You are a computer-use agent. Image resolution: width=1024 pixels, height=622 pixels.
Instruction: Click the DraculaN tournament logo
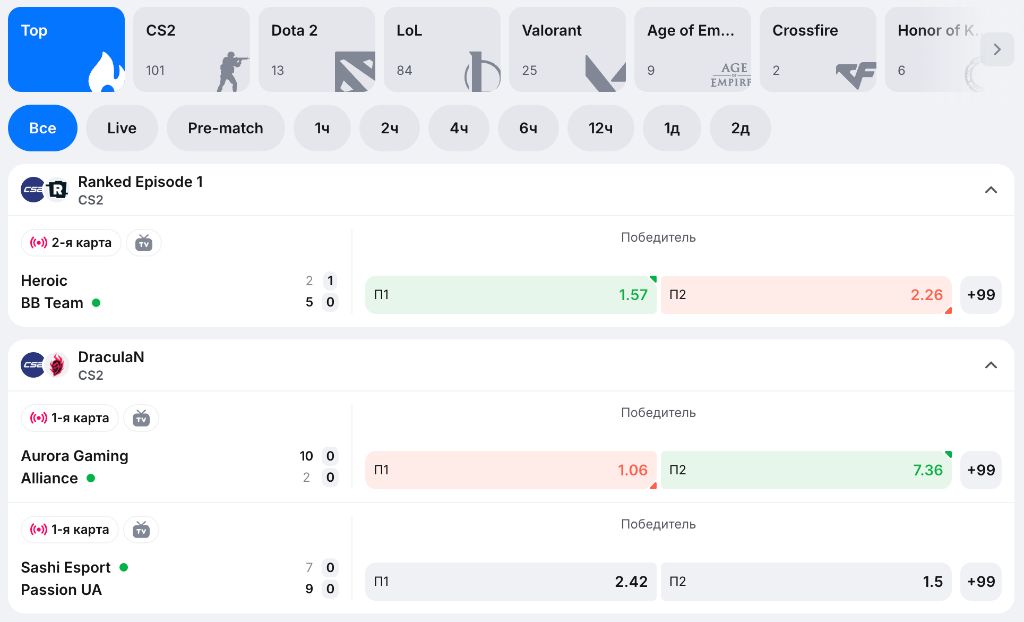(57, 365)
